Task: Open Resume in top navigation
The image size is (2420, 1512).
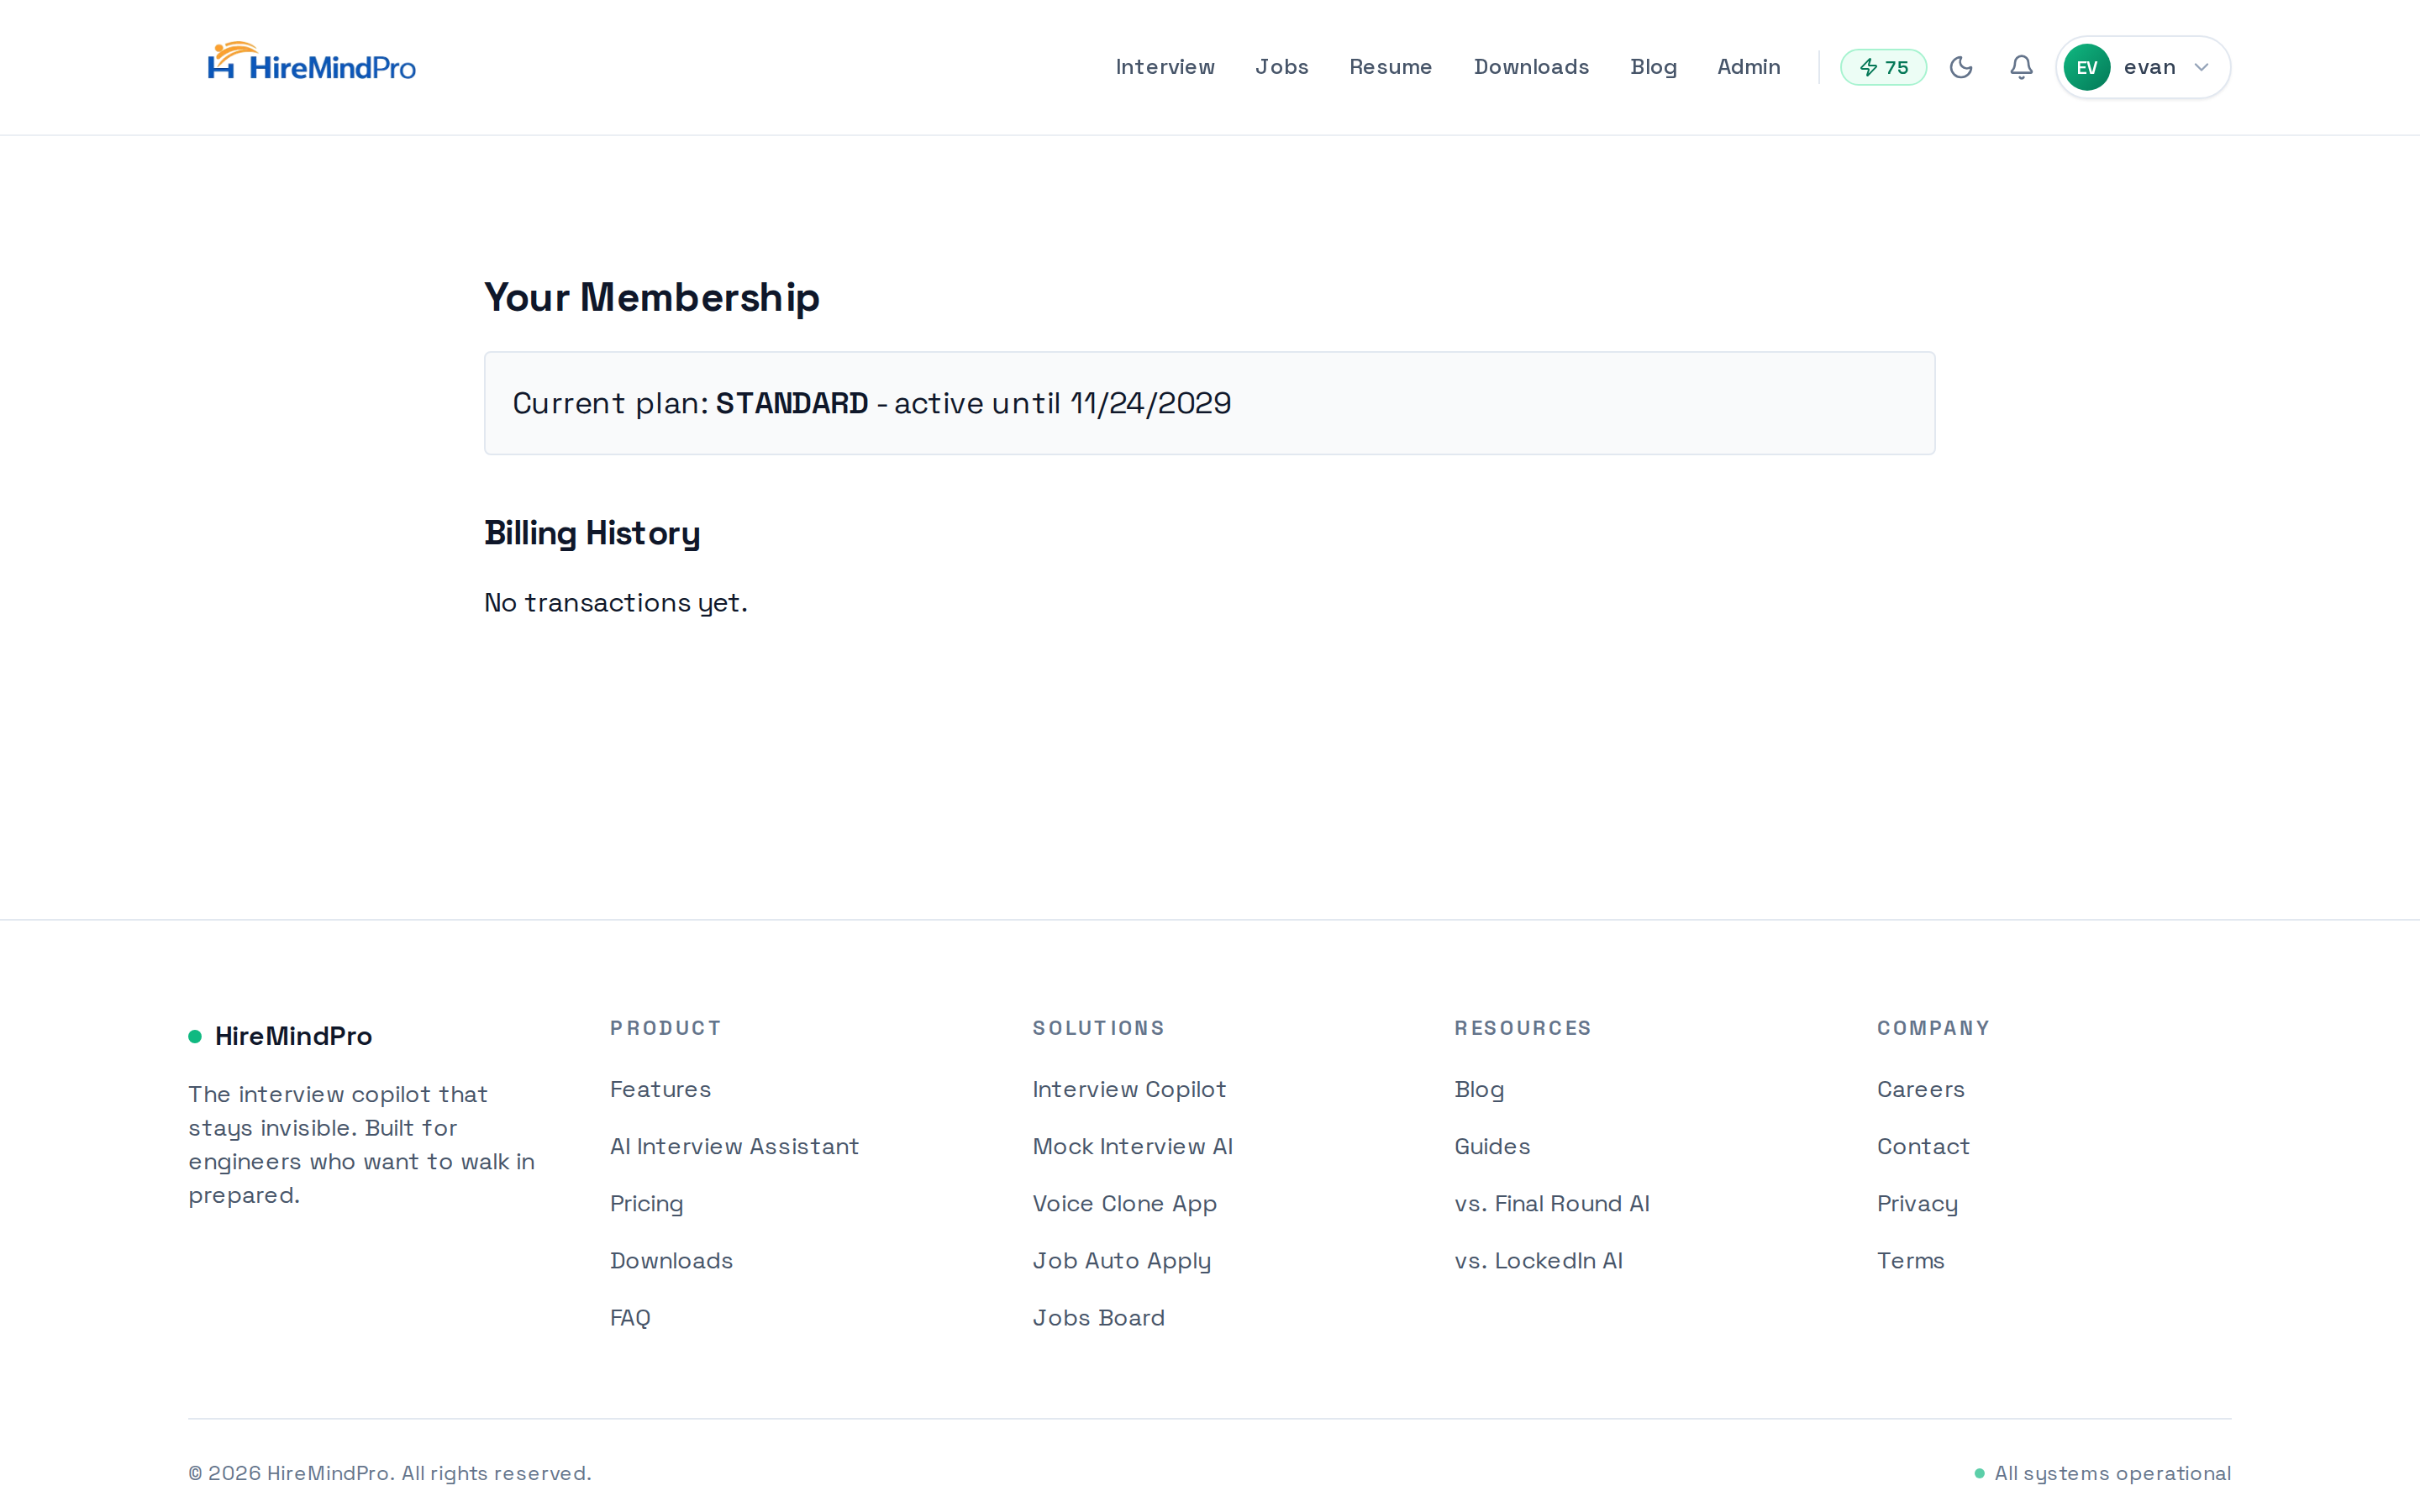Action: tap(1390, 67)
